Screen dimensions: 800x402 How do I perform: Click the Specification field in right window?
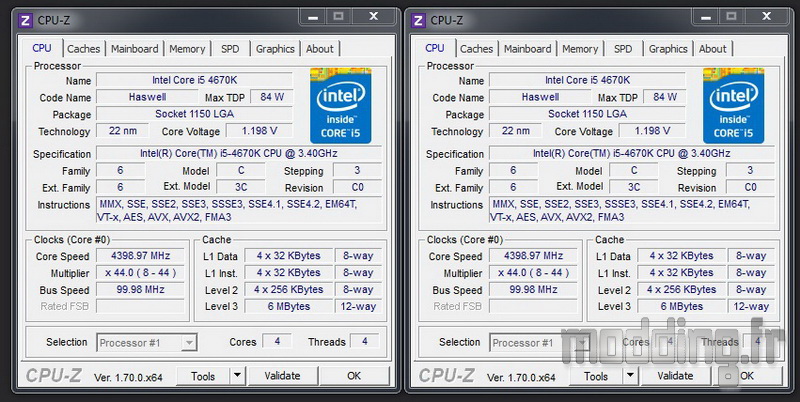tap(632, 153)
